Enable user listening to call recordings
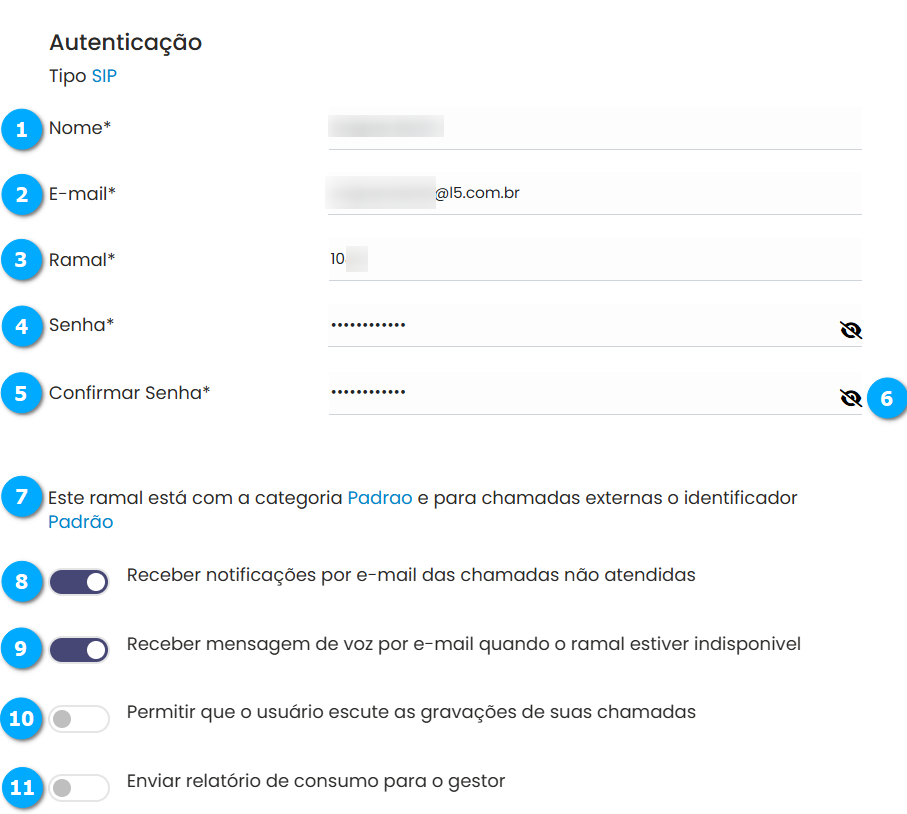This screenshot has width=907, height=814. [79, 718]
